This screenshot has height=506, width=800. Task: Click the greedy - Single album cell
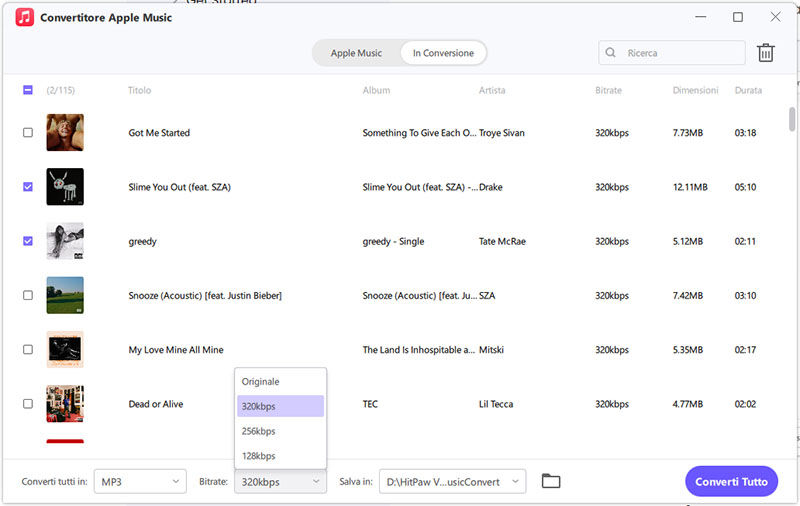[x=393, y=241]
